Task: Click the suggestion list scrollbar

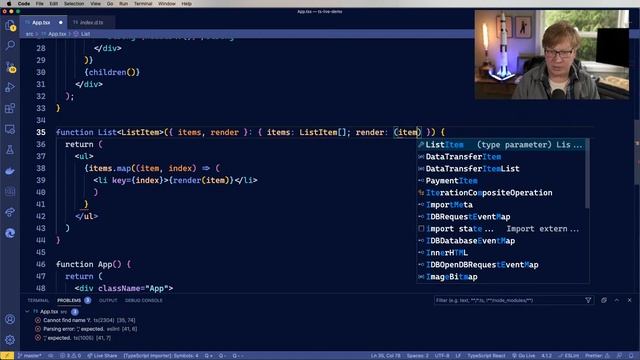Action: coord(588,173)
